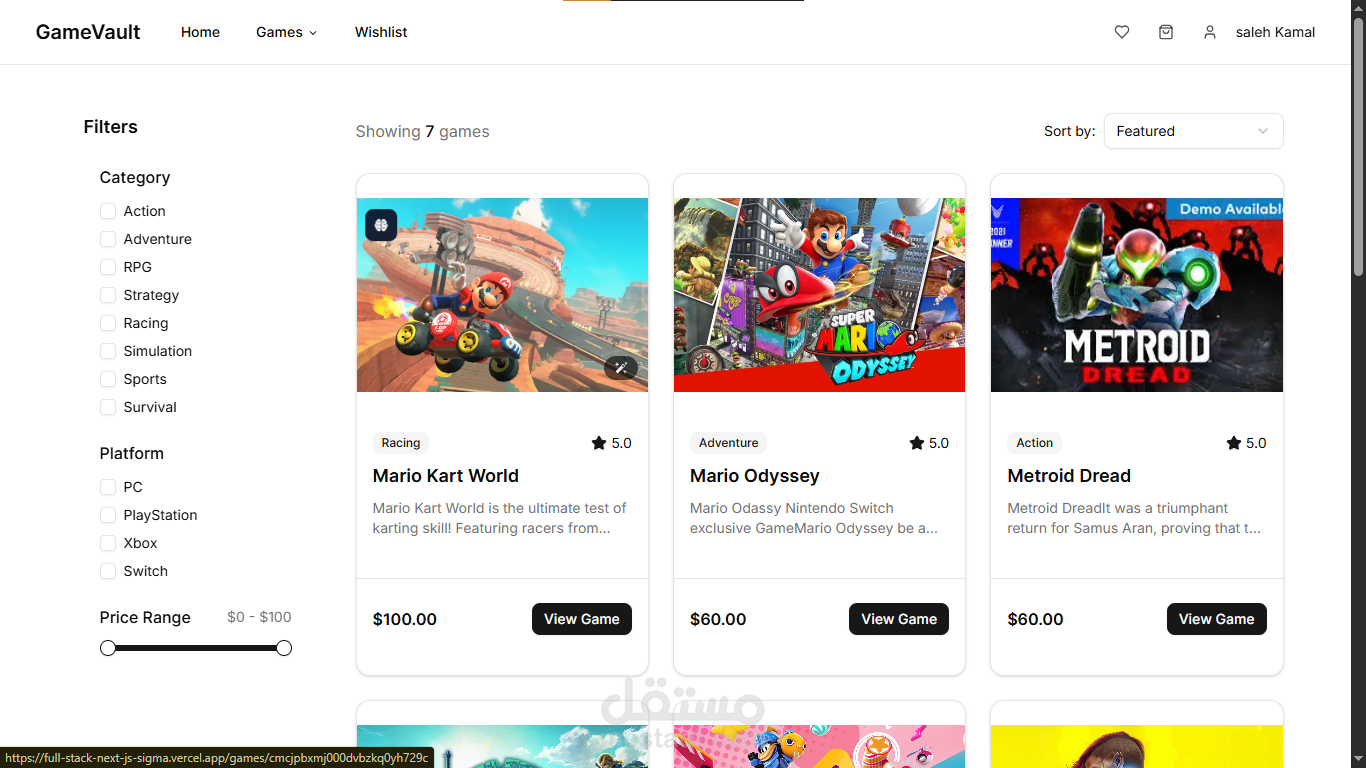The image size is (1366, 768).
Task: Tick the RPG category checkbox
Action: coord(108,267)
